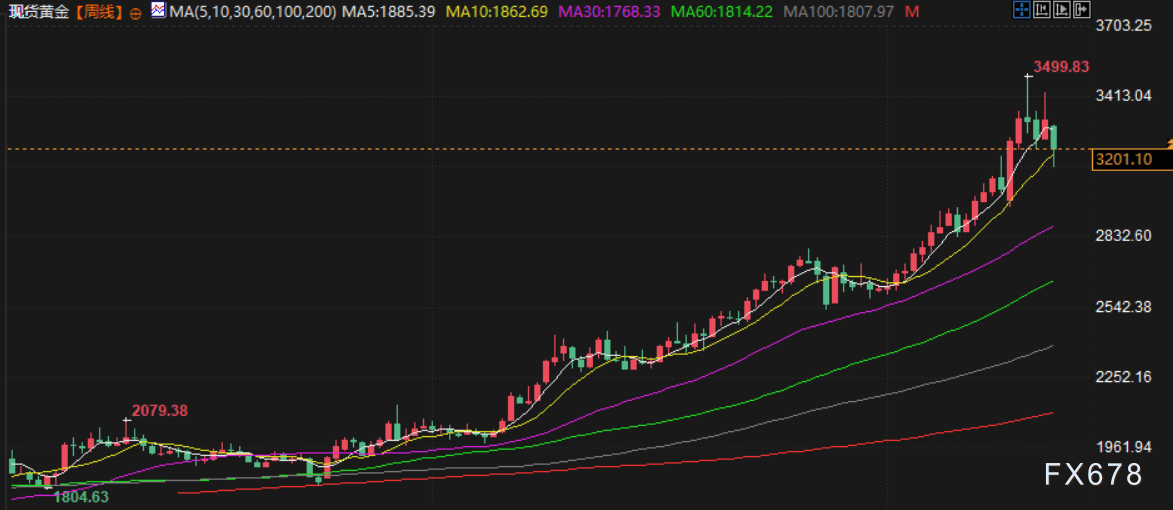Click the 3499.83 high price marker
Viewport: 1173px width, 510px height.
tap(1061, 67)
